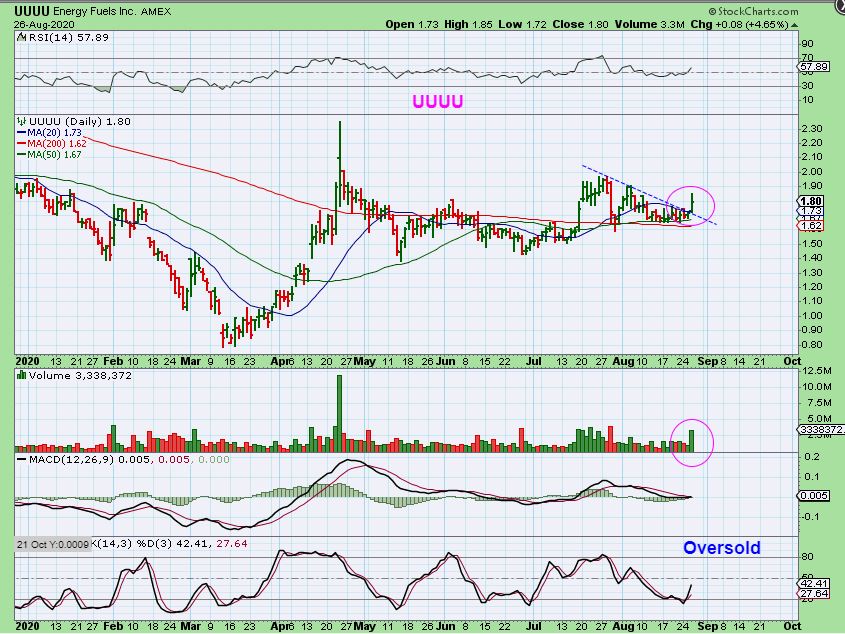Click the UUUU (Daily) 1.80 legend label
845x634 pixels.
pyautogui.click(x=79, y=121)
